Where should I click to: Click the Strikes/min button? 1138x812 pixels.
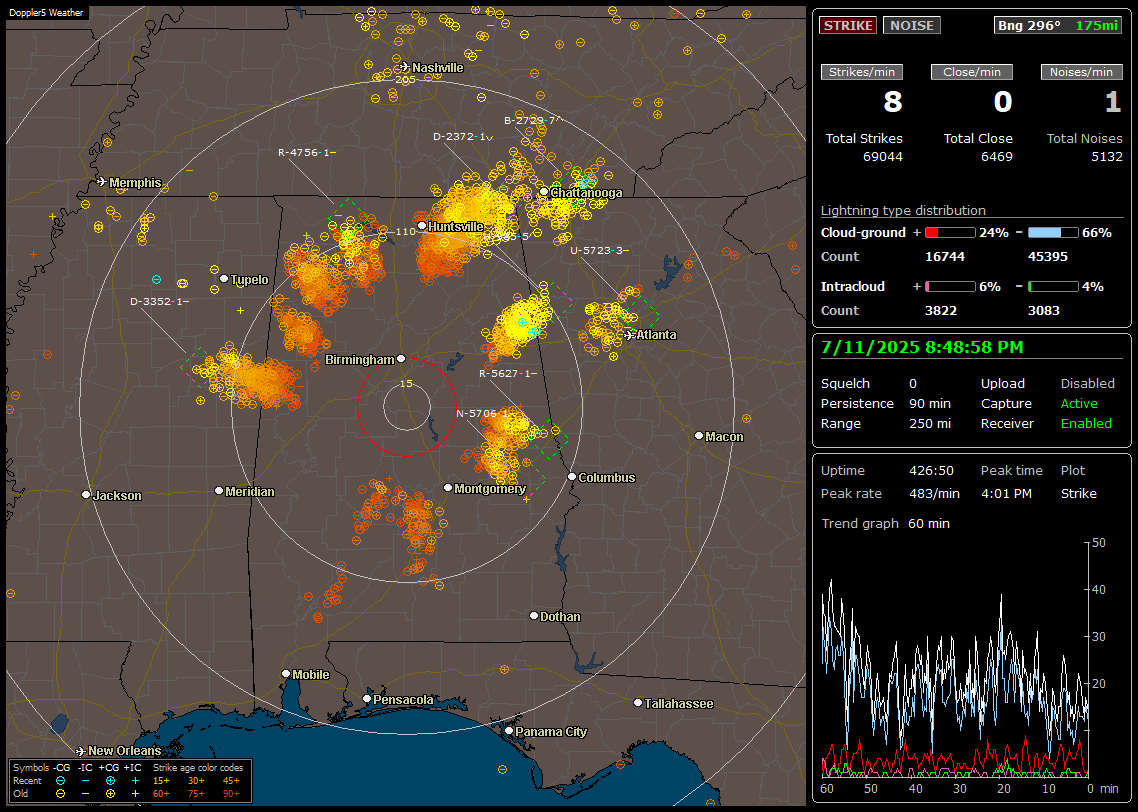coord(861,72)
